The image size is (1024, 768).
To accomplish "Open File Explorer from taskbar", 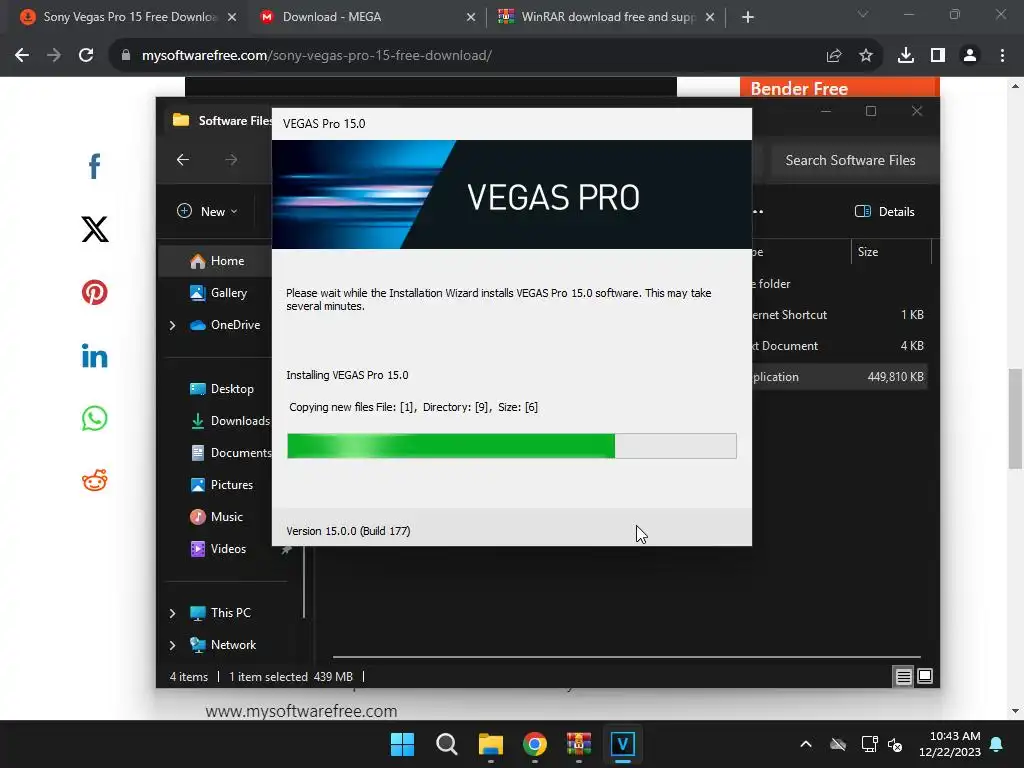I will [490, 744].
